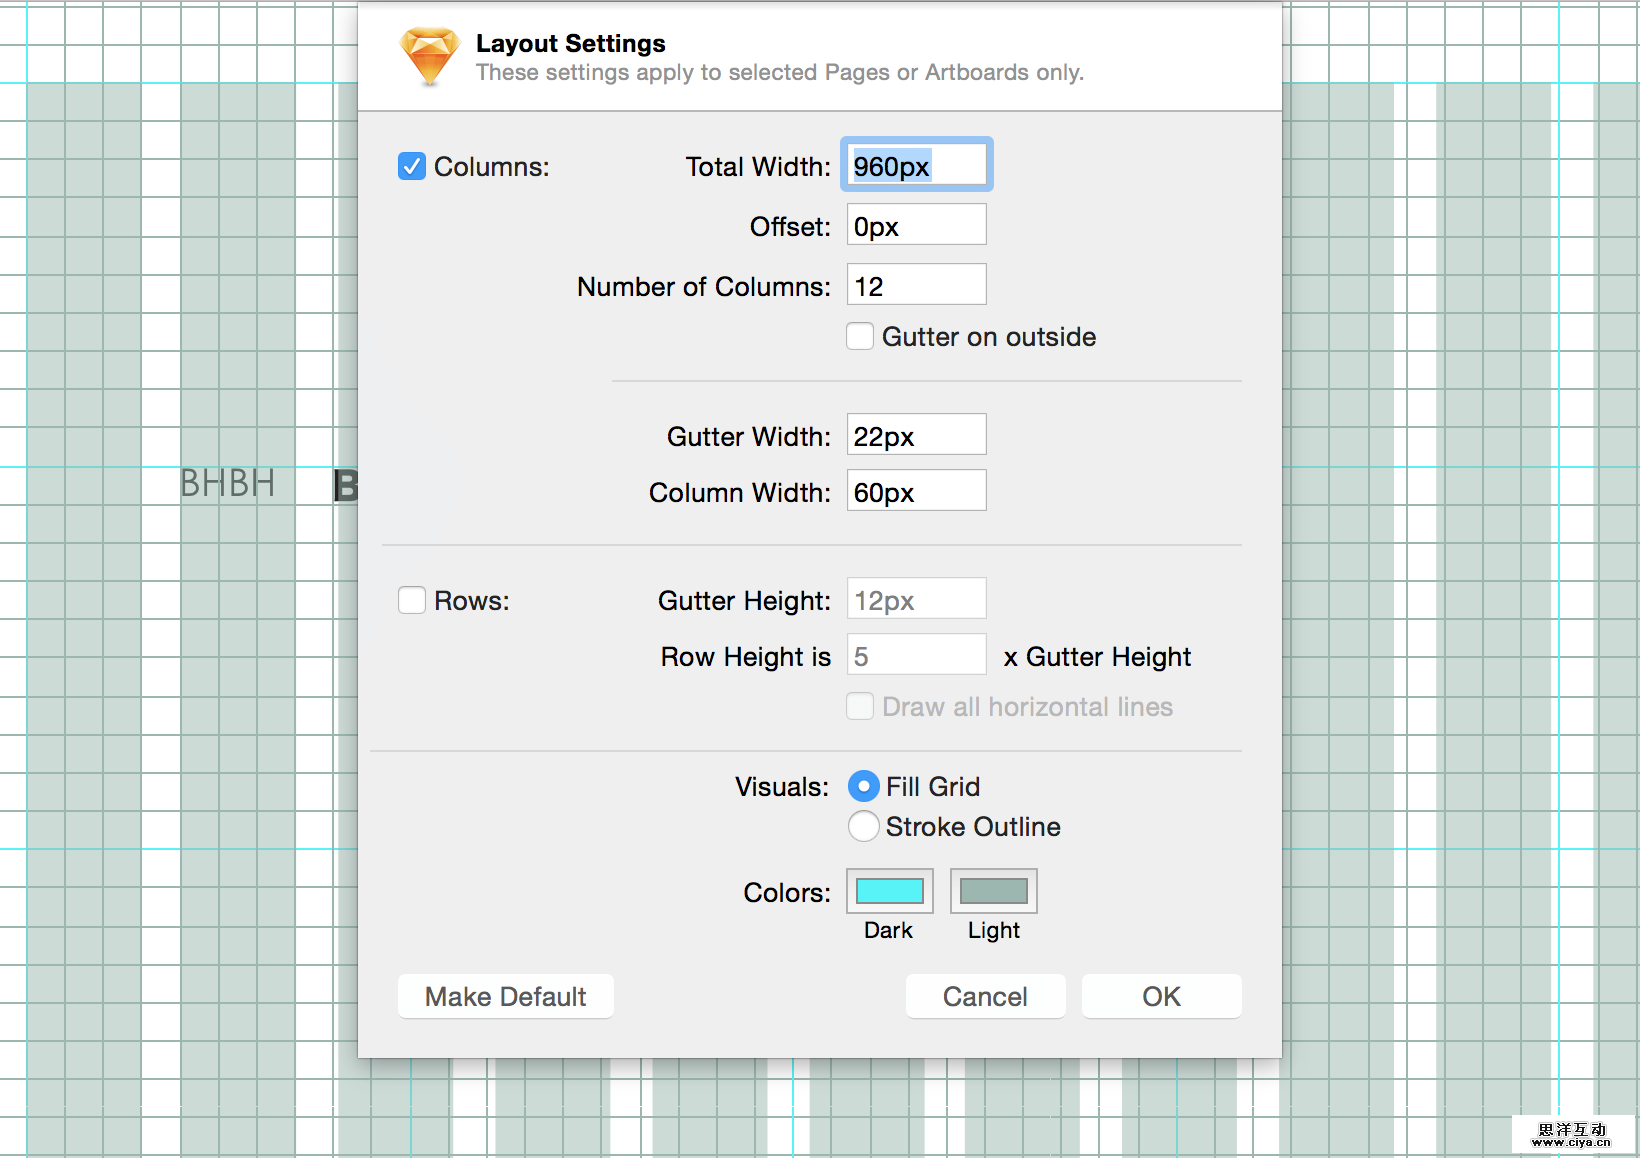
Task: Click the Gutter Height field
Action: [x=916, y=599]
